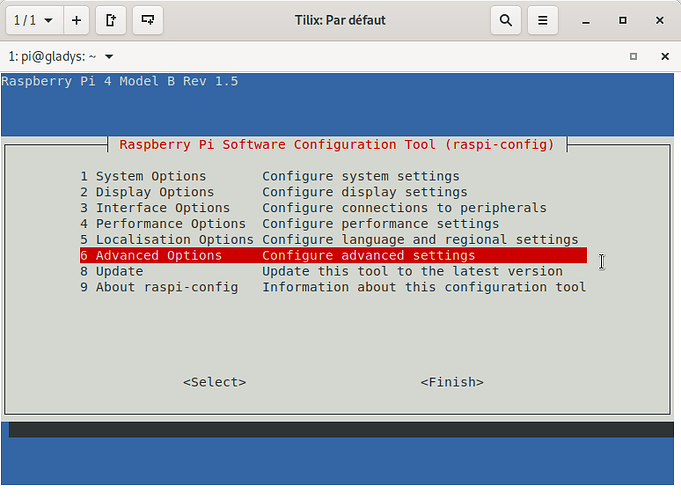This screenshot has width=681, height=500.
Task: Close the Tilix window
Action: [x=659, y=20]
